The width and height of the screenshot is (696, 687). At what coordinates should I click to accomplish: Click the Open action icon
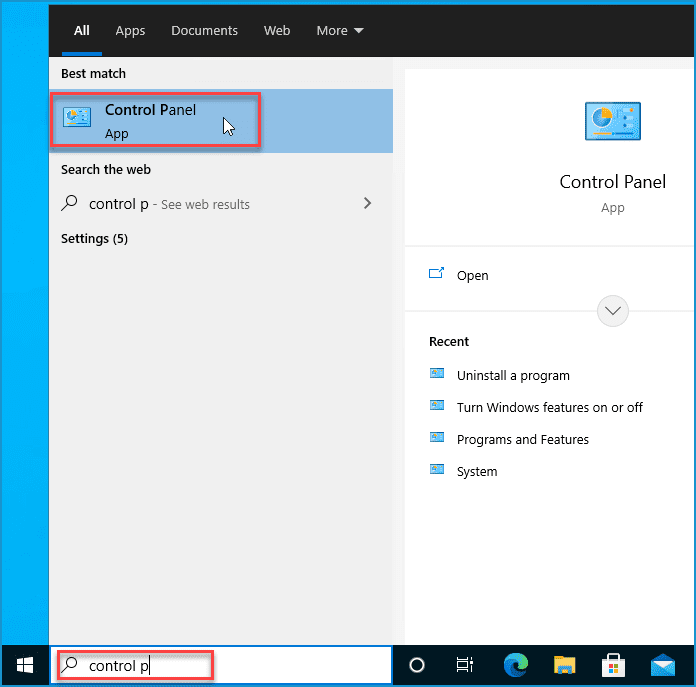436,273
